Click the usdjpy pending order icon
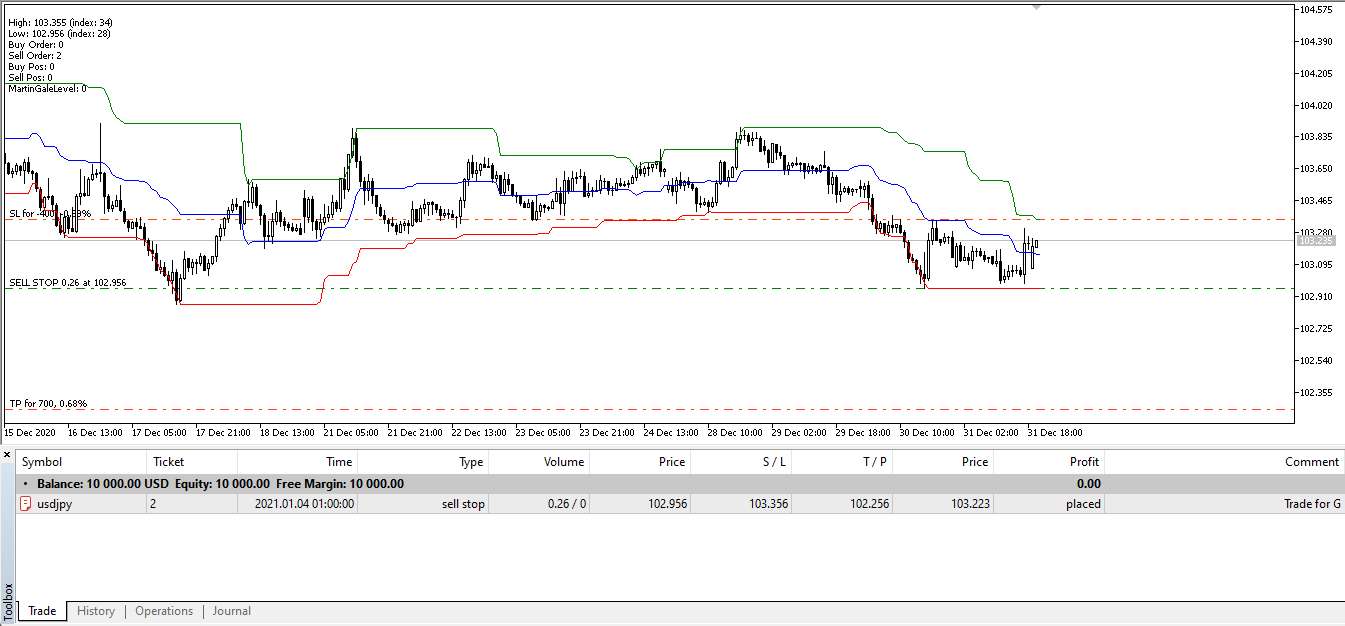This screenshot has height=626, width=1345. [26, 504]
